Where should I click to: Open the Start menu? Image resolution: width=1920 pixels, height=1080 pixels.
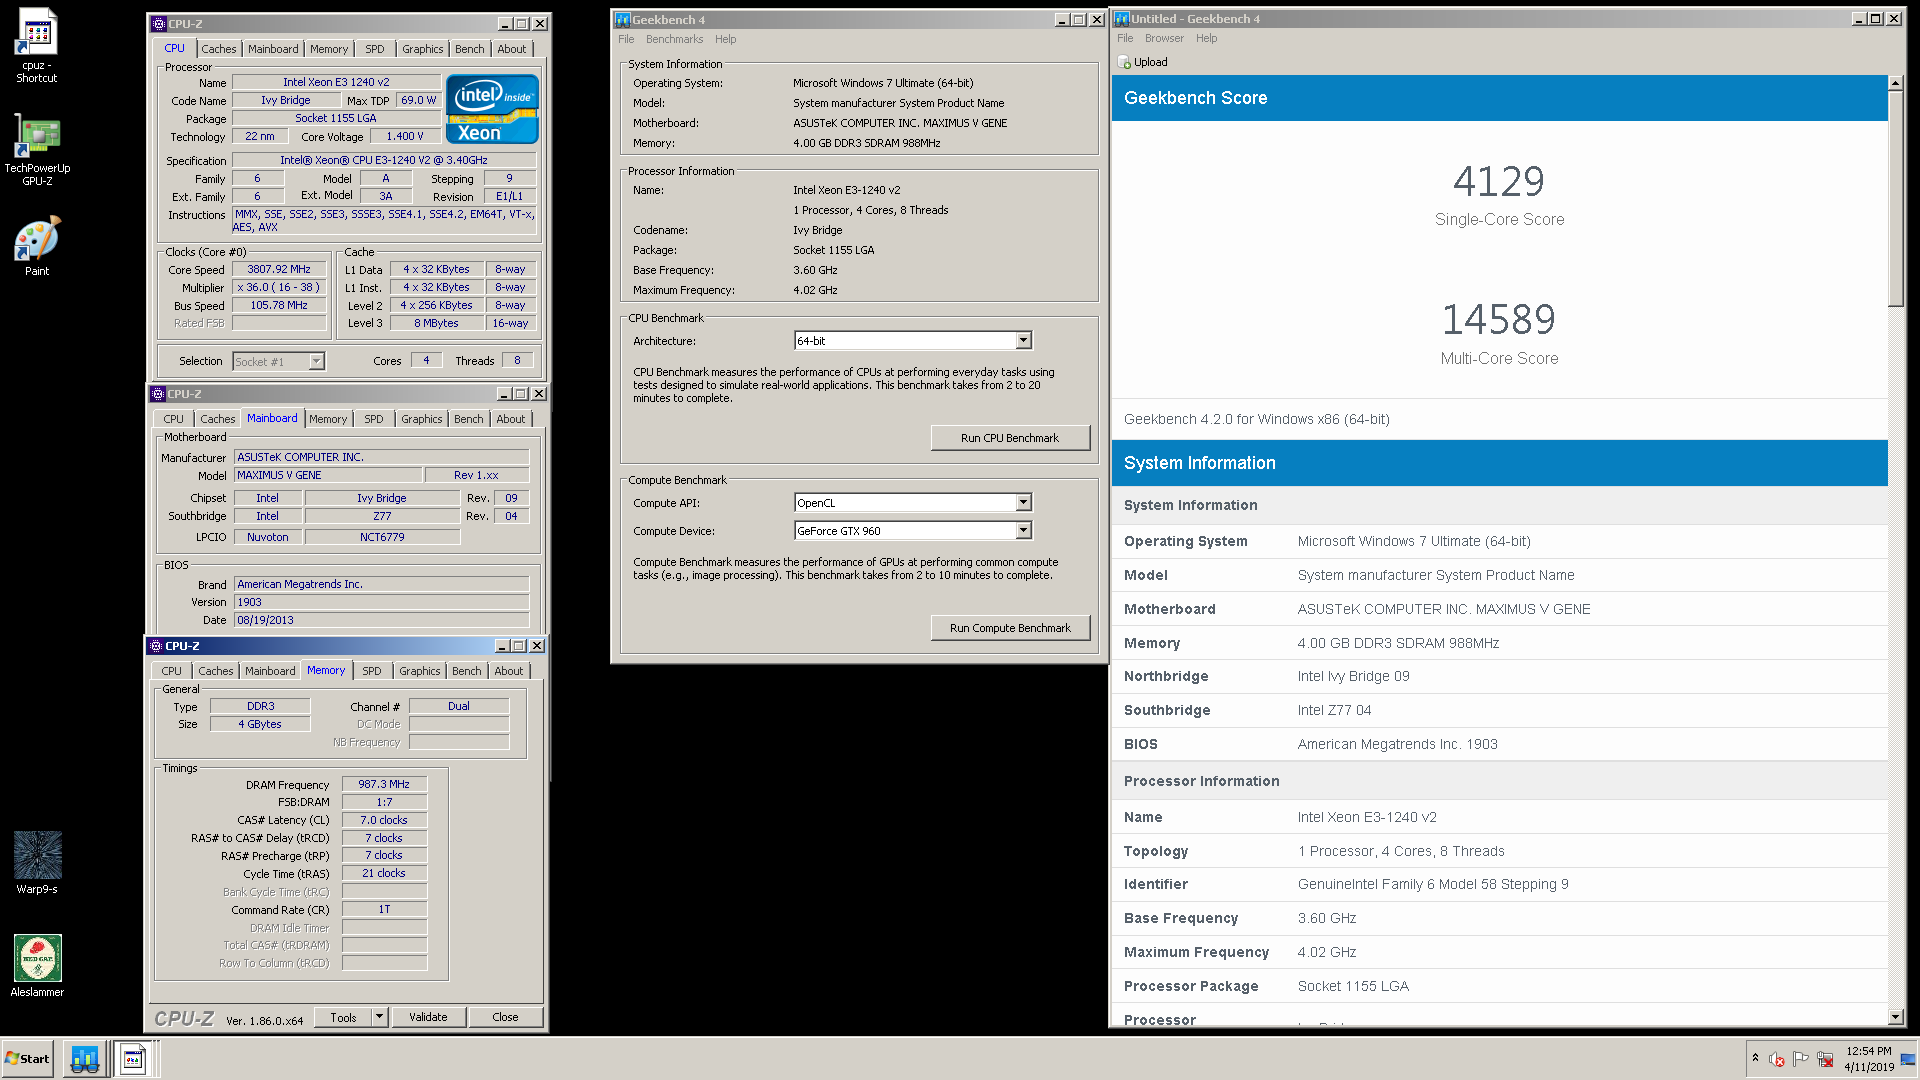[x=27, y=1058]
